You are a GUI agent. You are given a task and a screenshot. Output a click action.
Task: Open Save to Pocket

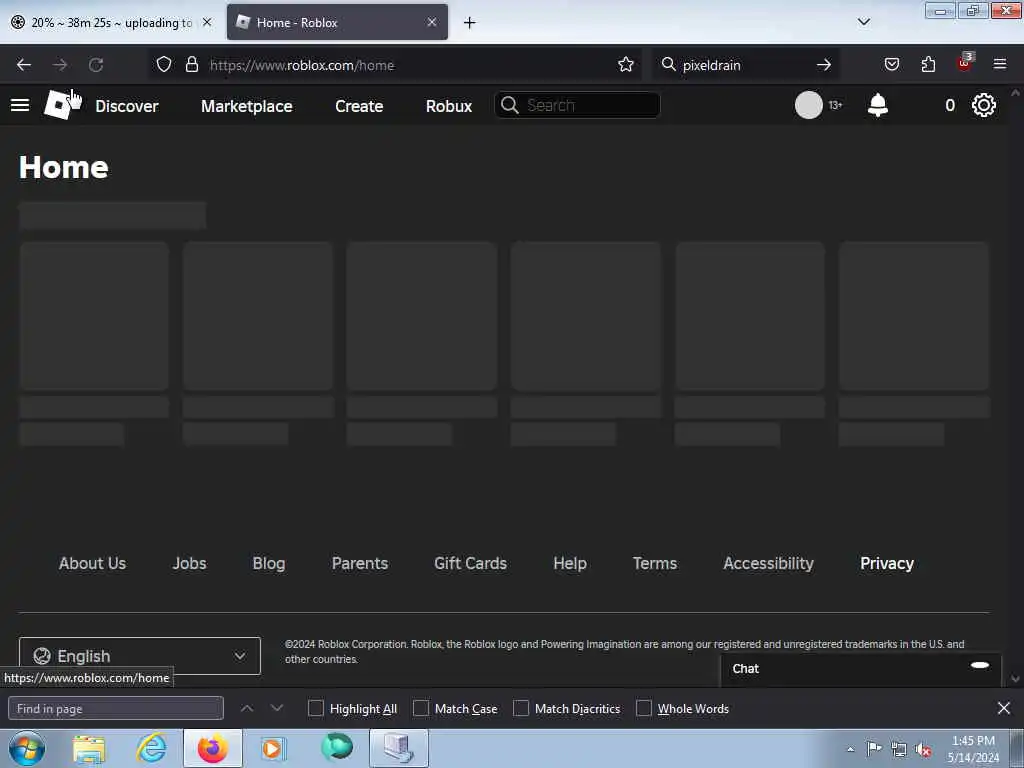point(891,65)
